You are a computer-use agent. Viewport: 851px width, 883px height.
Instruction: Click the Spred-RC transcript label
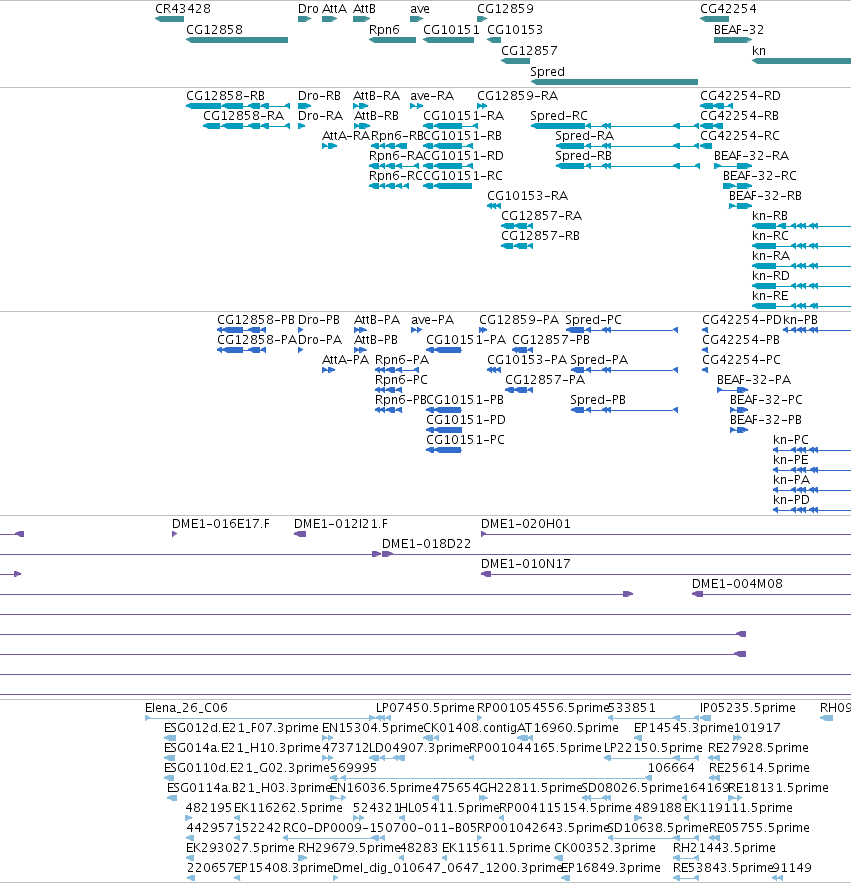click(559, 116)
